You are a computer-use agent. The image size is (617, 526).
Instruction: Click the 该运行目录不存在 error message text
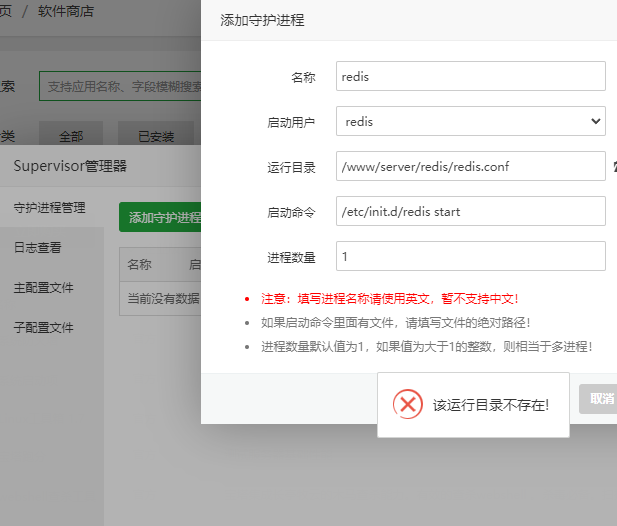490,405
